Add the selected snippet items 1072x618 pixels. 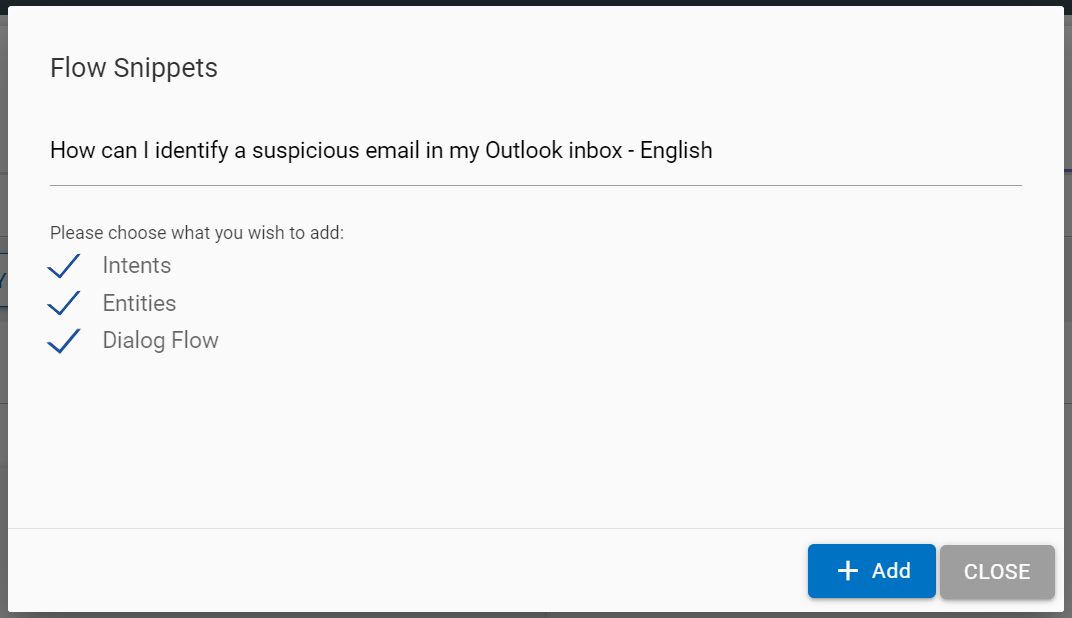[871, 570]
